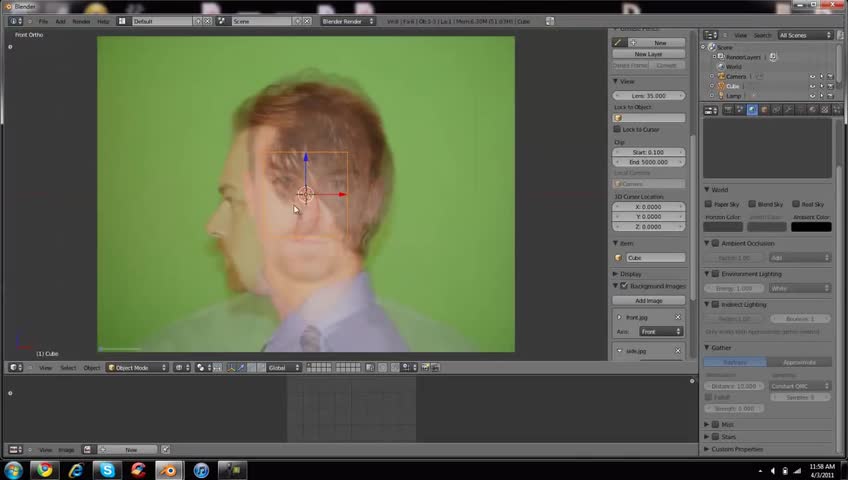Click the grease pencil draw icon
Viewport: 848px width, 480px height.
(618, 42)
